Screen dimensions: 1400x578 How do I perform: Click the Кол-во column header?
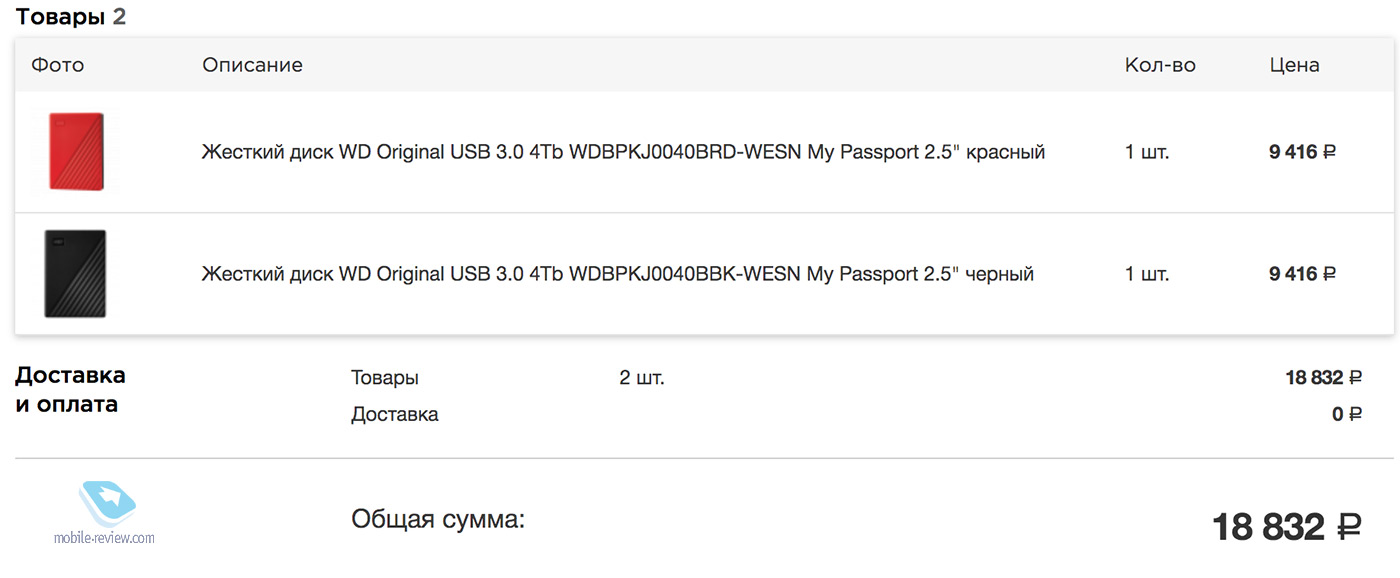tap(1160, 65)
